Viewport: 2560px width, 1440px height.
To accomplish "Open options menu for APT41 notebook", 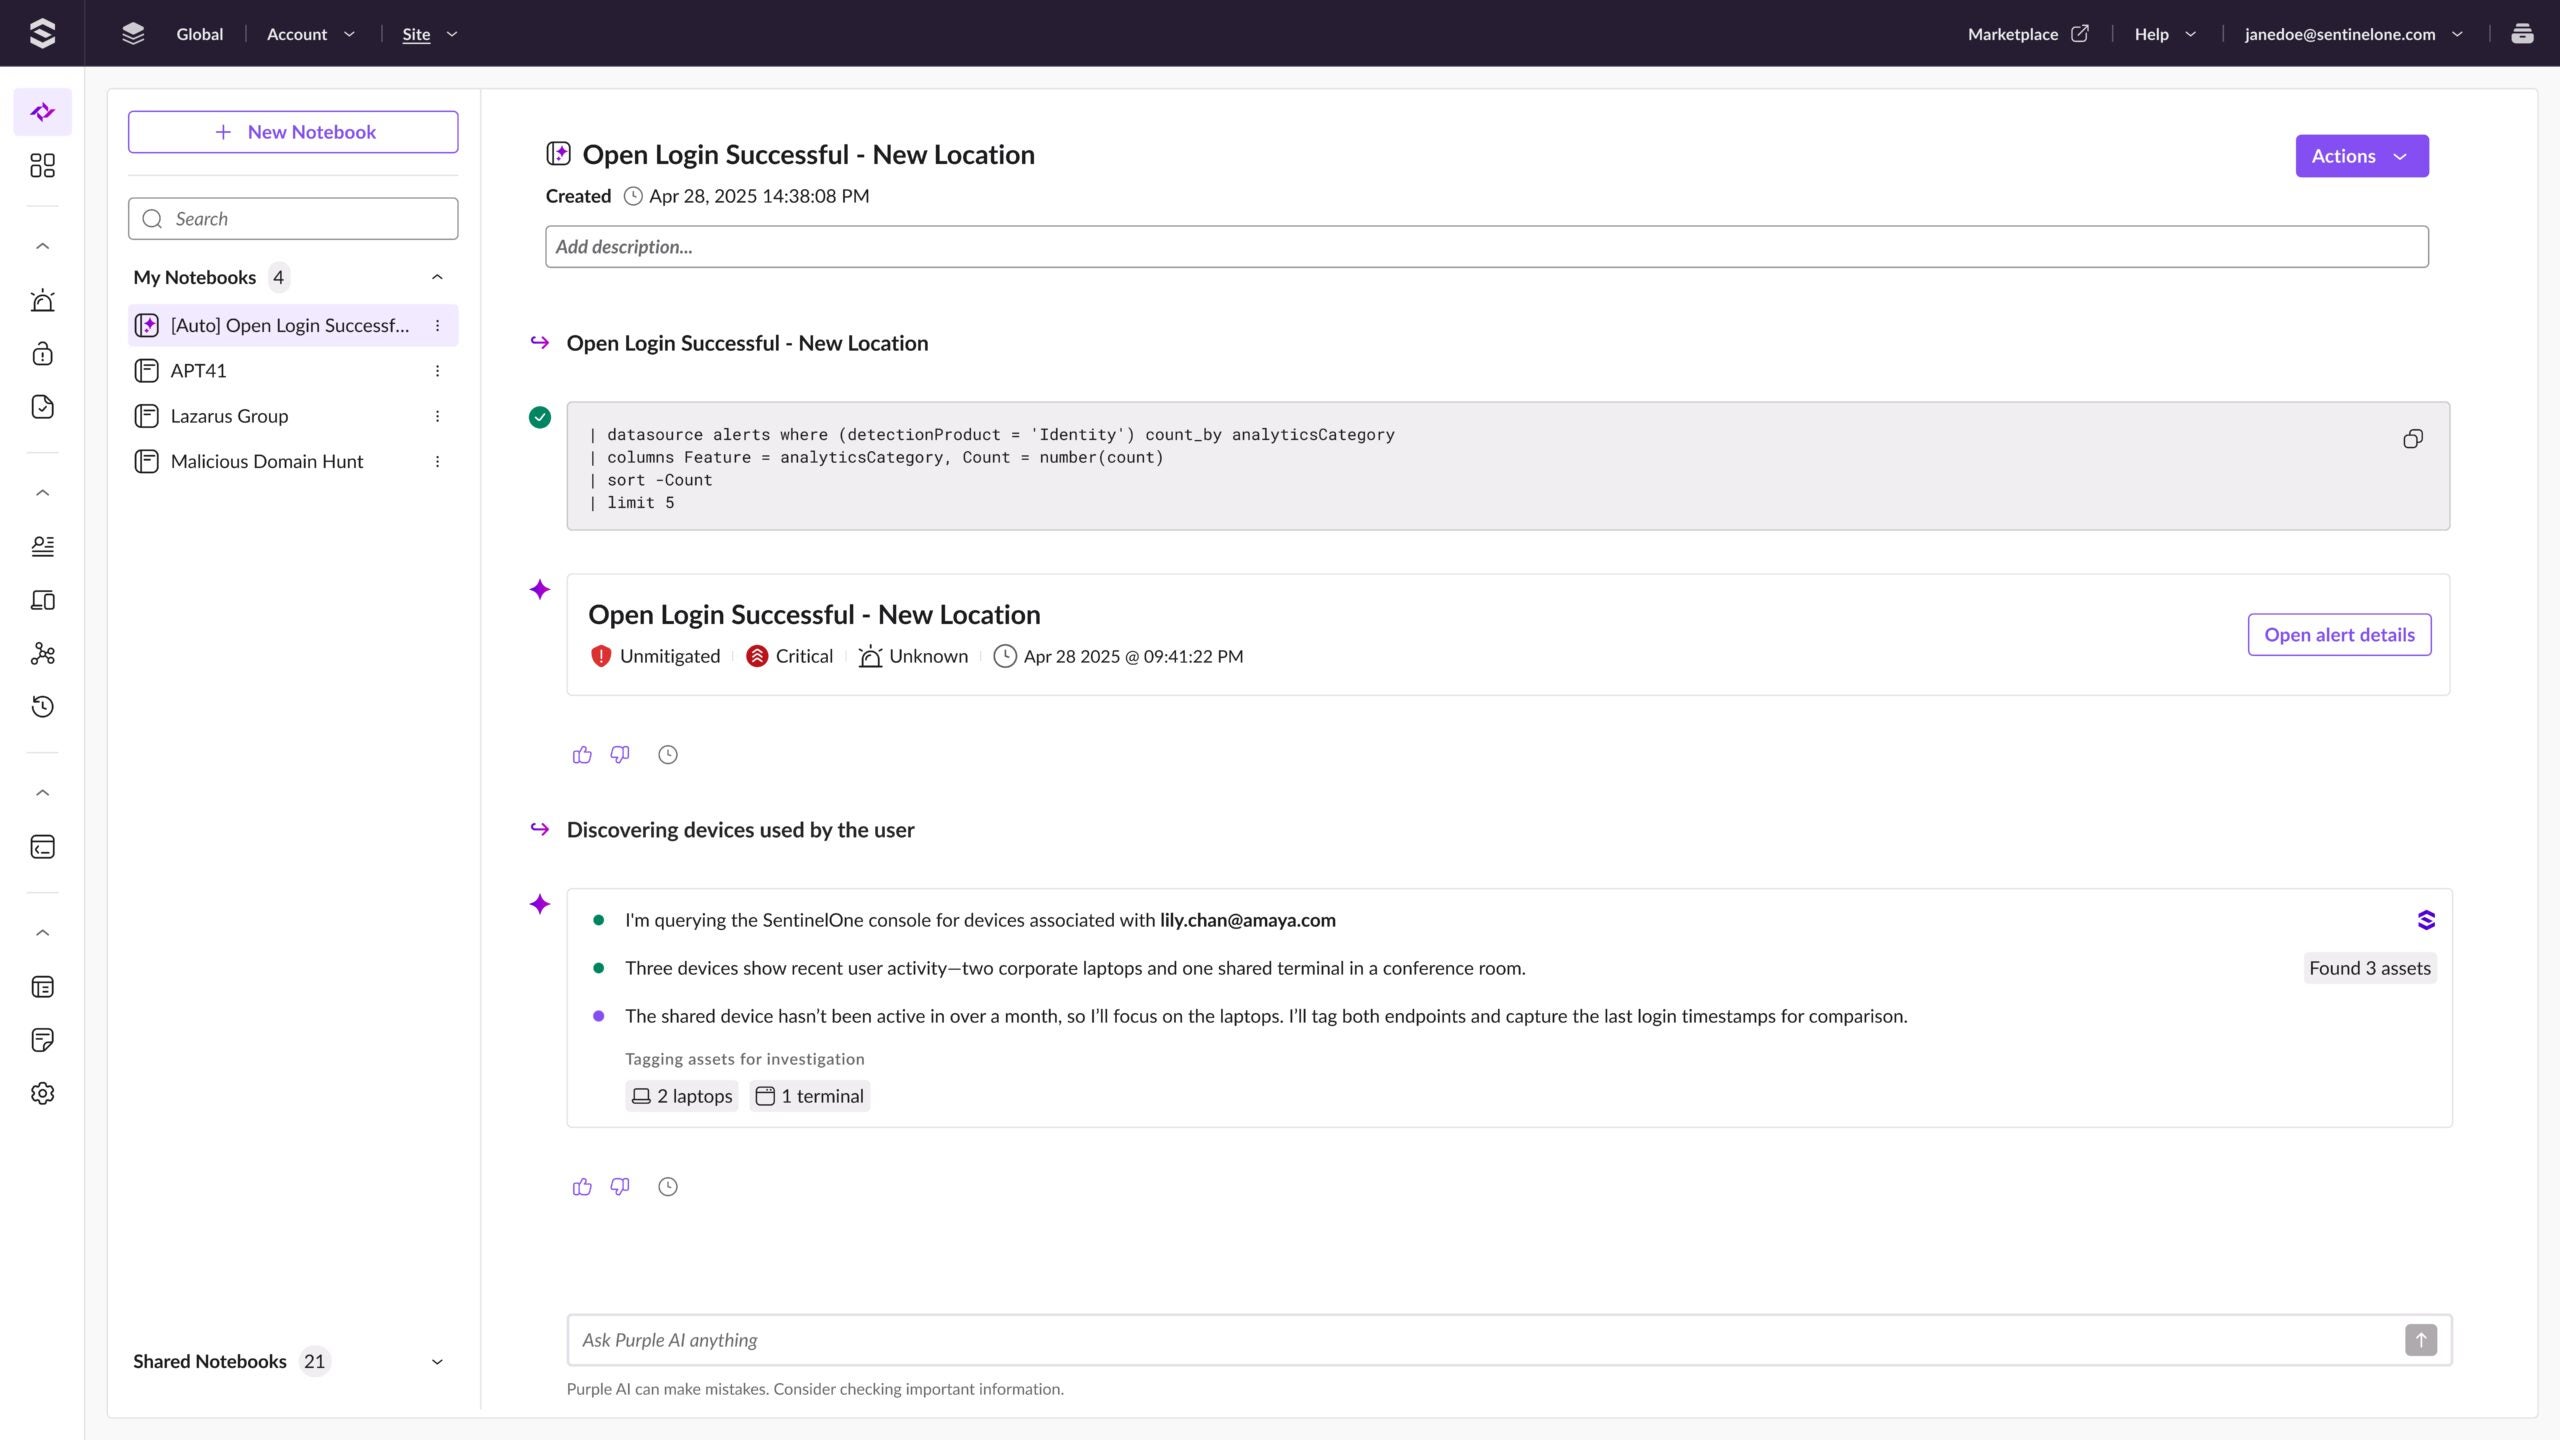I will pyautogui.click(x=437, y=371).
